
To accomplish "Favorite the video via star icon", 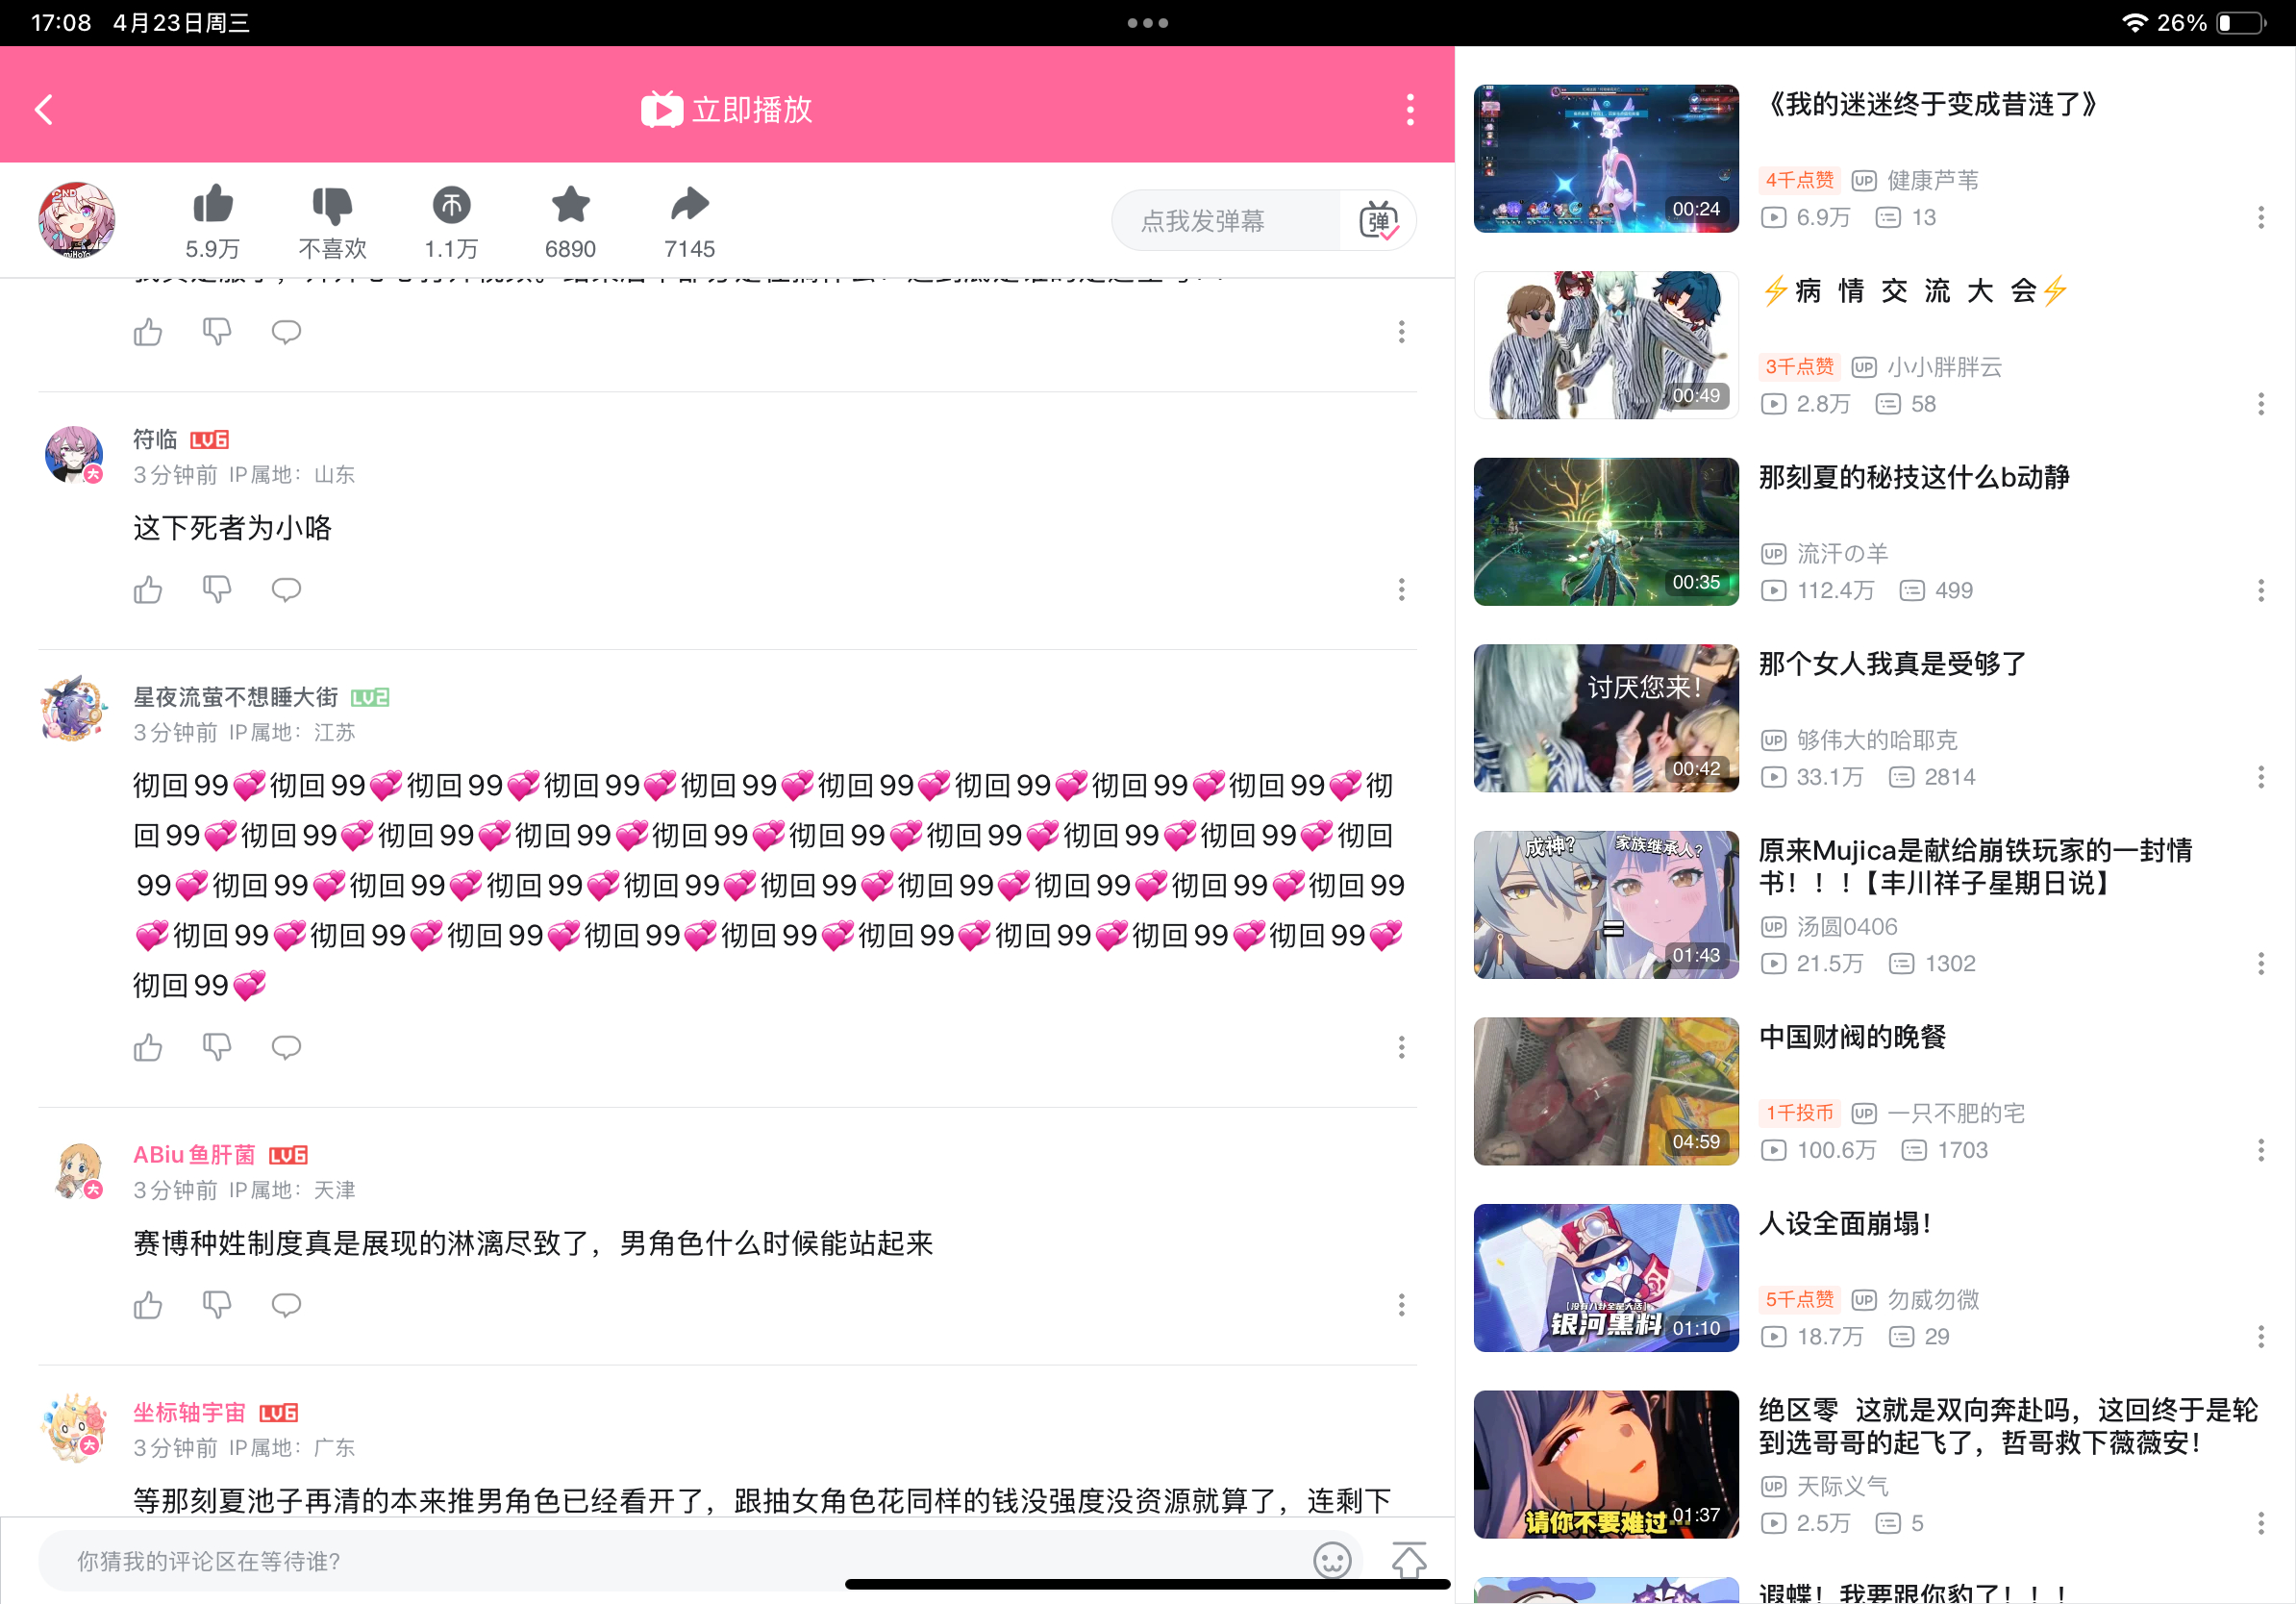I will point(570,222).
